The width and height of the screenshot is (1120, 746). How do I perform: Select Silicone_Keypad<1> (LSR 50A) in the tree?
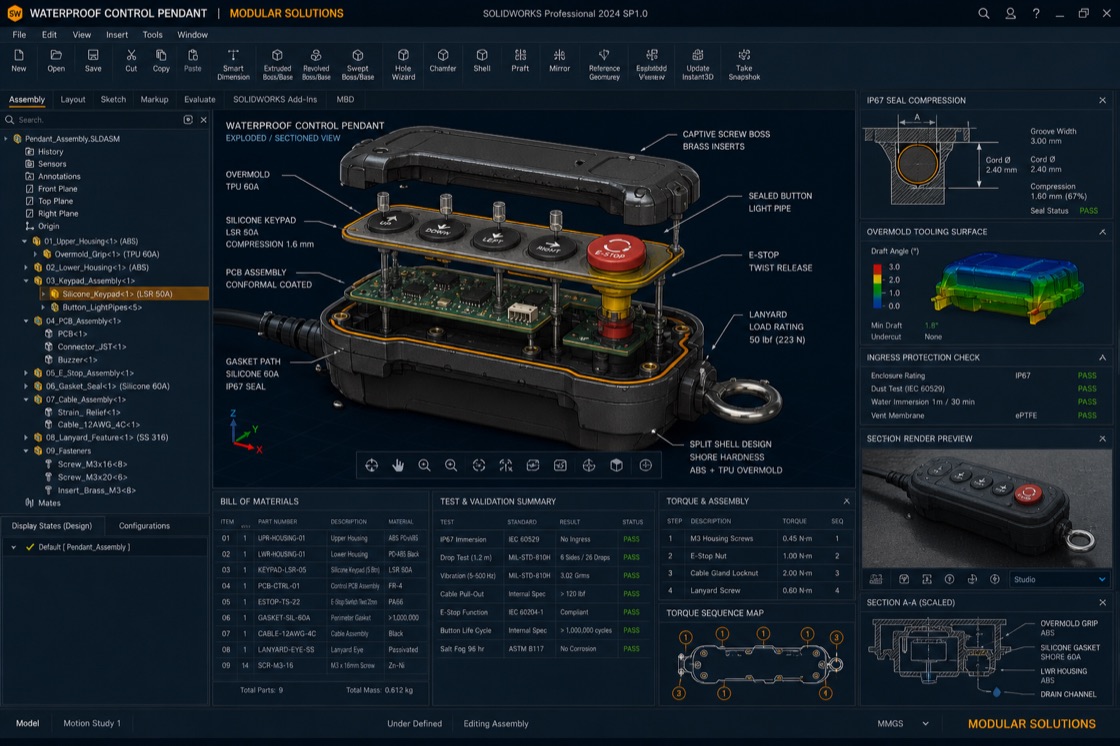(x=117, y=294)
